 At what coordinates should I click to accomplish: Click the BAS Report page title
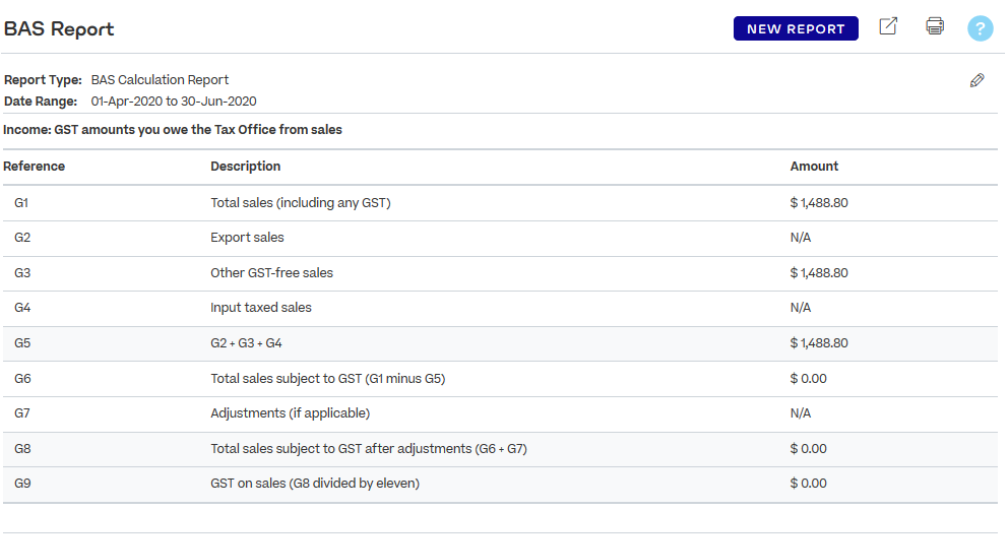(x=59, y=29)
